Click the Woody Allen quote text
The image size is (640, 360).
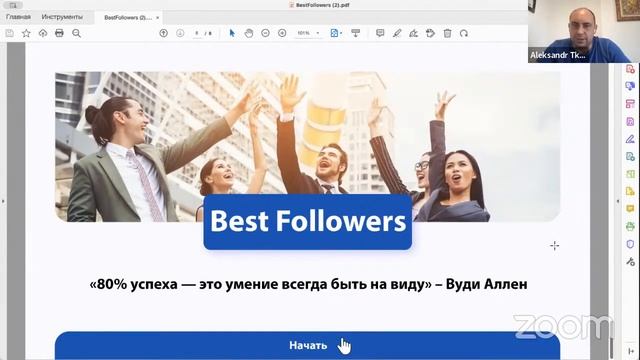(308, 284)
